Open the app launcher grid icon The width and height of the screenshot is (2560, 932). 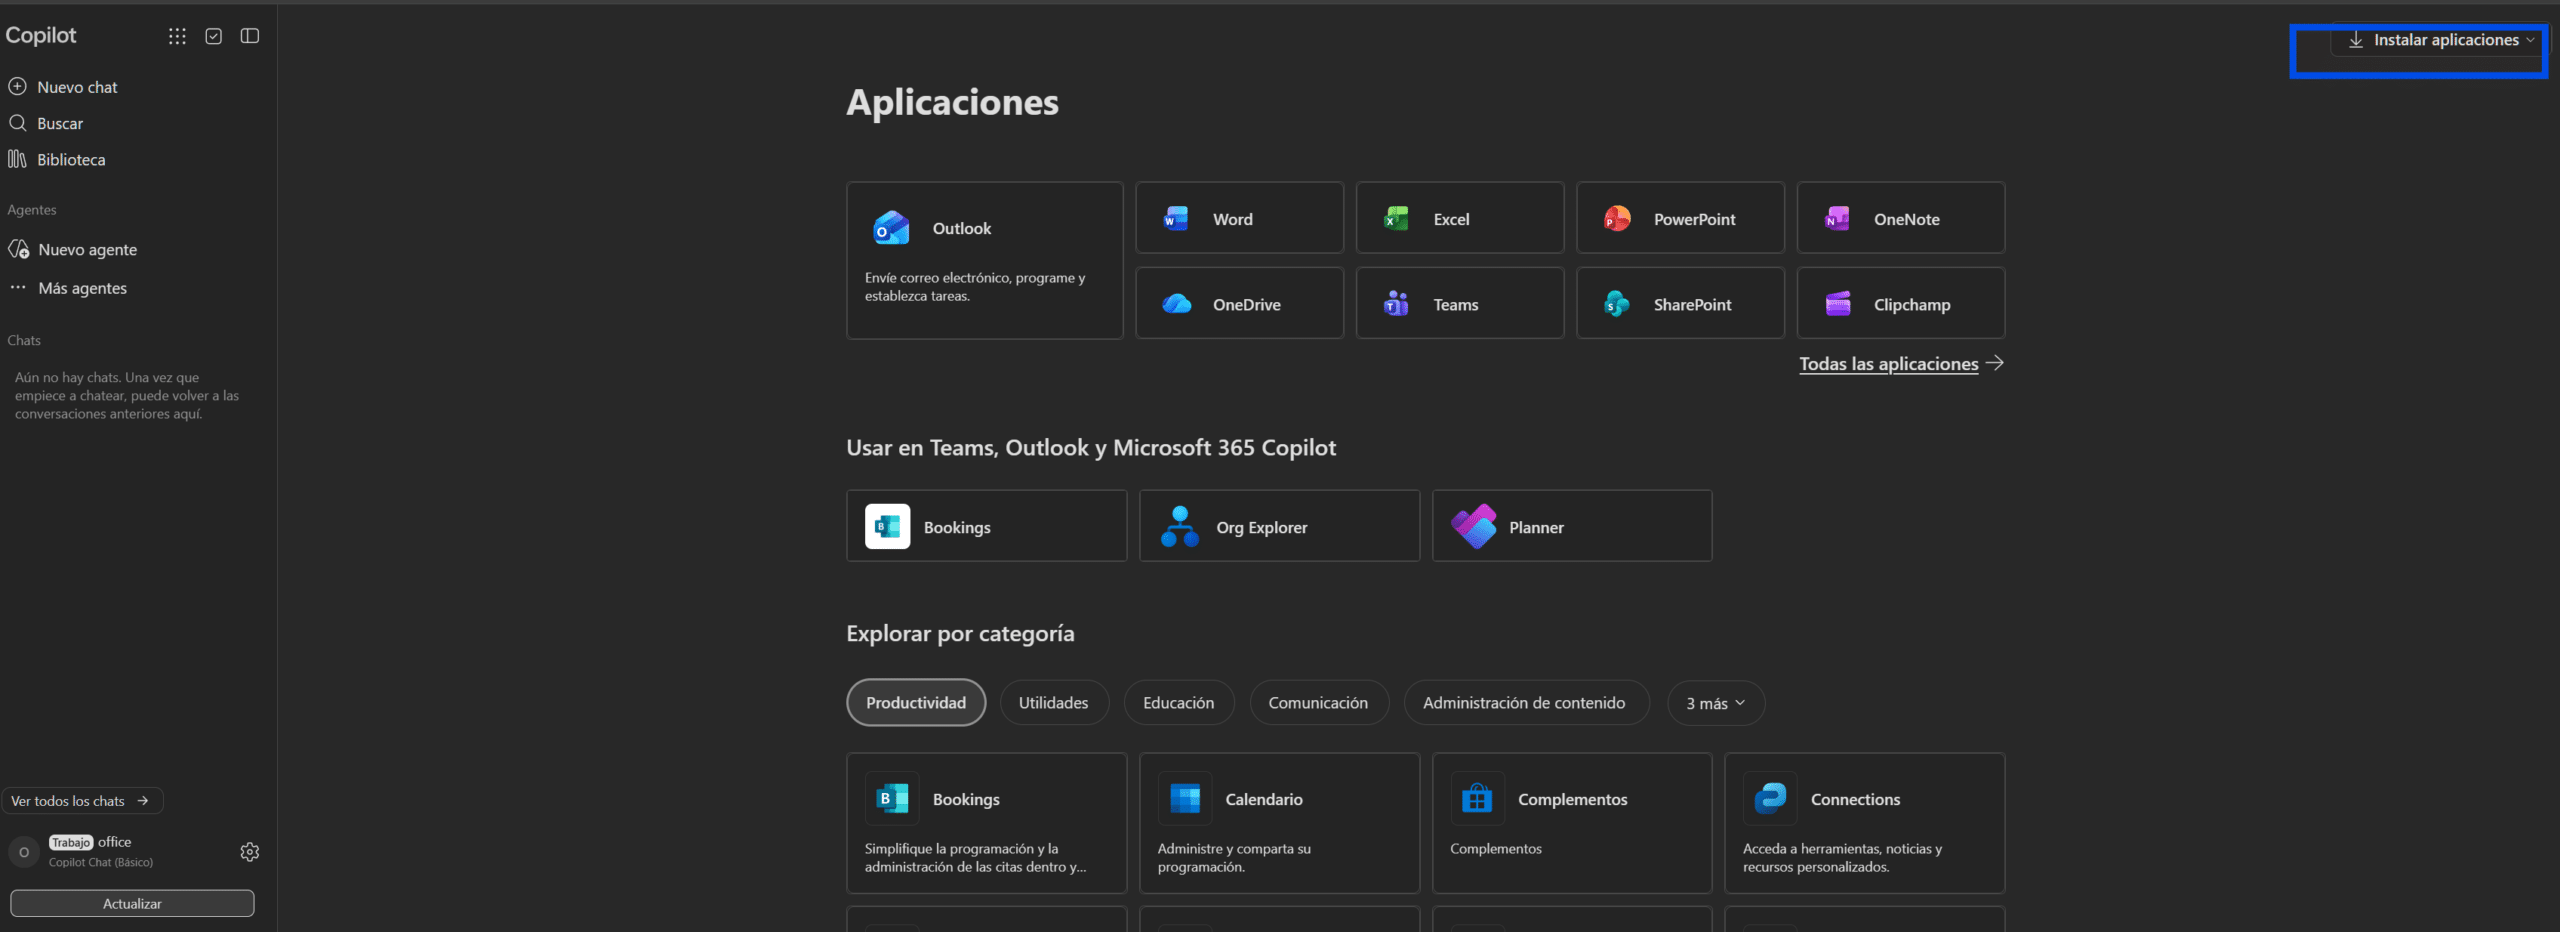(177, 36)
